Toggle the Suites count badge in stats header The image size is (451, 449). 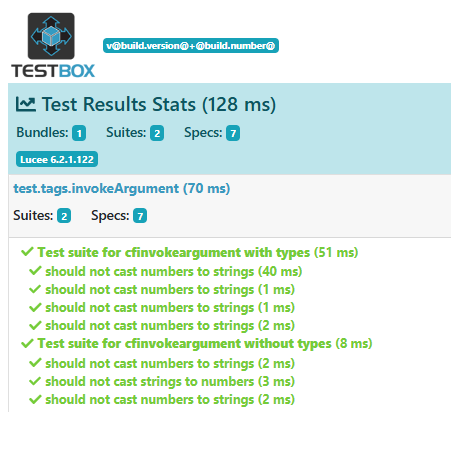157,133
